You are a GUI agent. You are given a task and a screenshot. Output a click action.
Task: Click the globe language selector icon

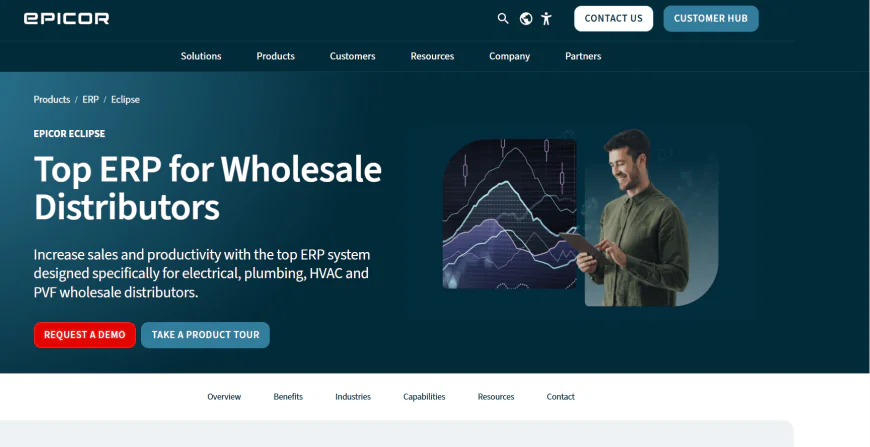click(526, 18)
